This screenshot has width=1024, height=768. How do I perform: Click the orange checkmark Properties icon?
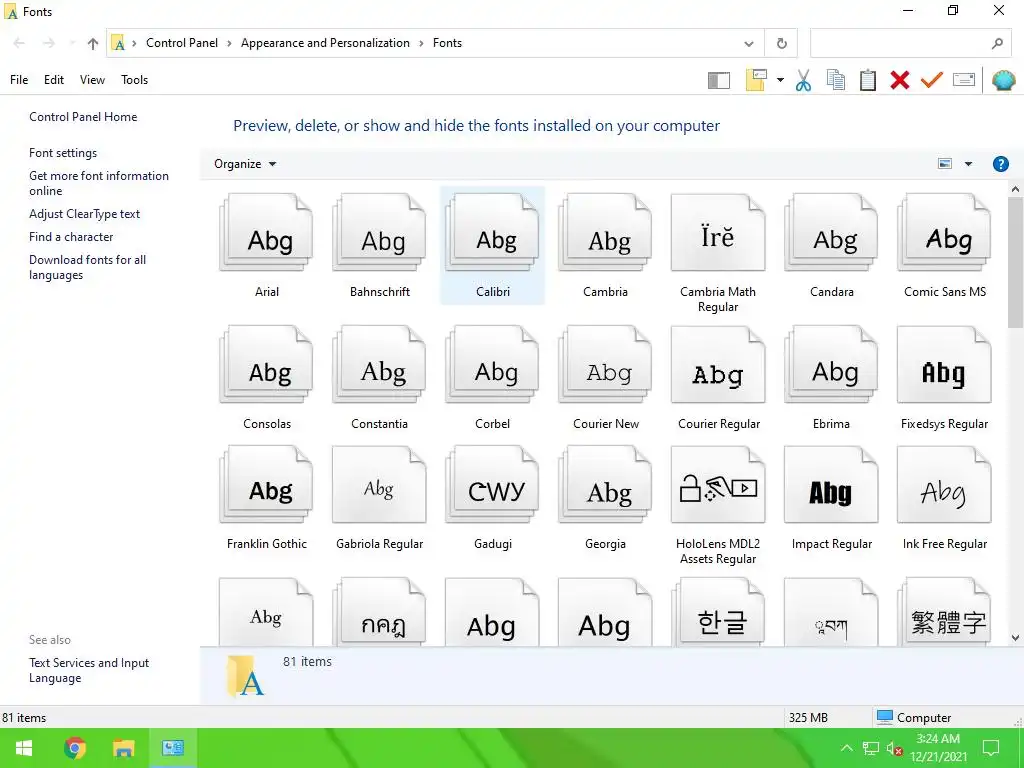(932, 80)
